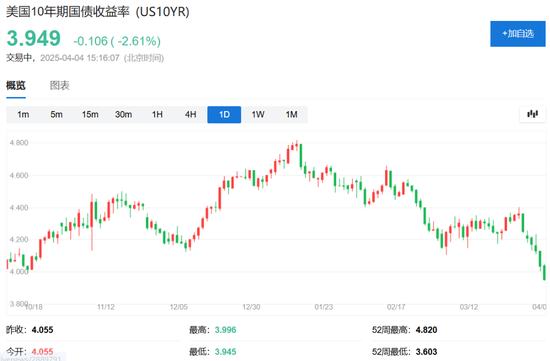The height and width of the screenshot is (361, 550).
Task: Click the 最高 value 3.996
Action: pyautogui.click(x=226, y=330)
